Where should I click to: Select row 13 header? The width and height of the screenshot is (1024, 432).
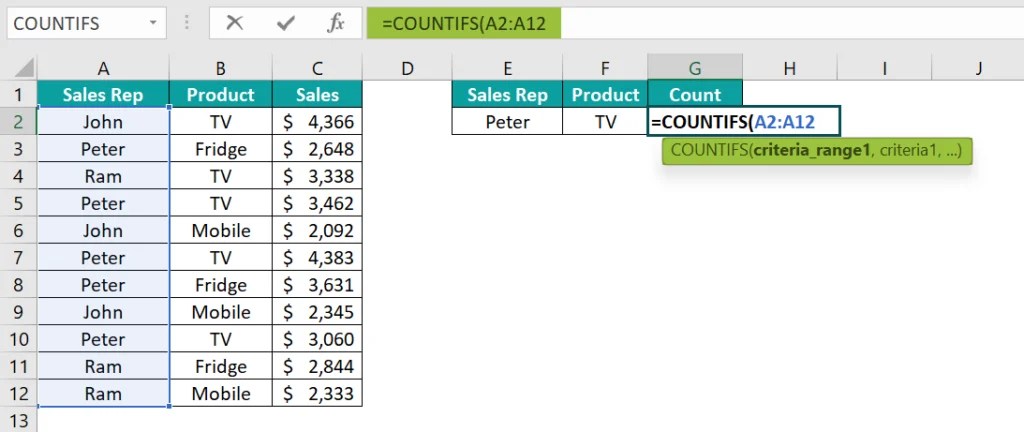point(18,419)
